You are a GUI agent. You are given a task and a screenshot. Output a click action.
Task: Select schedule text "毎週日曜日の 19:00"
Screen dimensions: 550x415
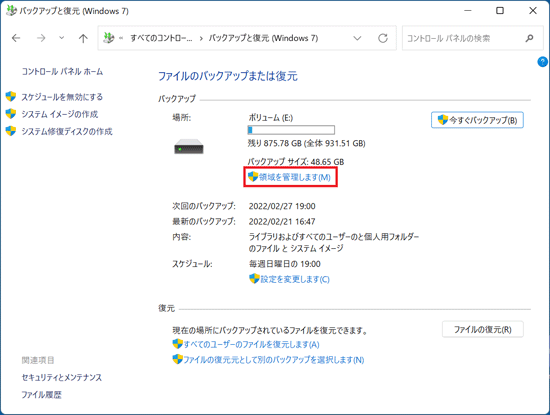click(x=284, y=264)
